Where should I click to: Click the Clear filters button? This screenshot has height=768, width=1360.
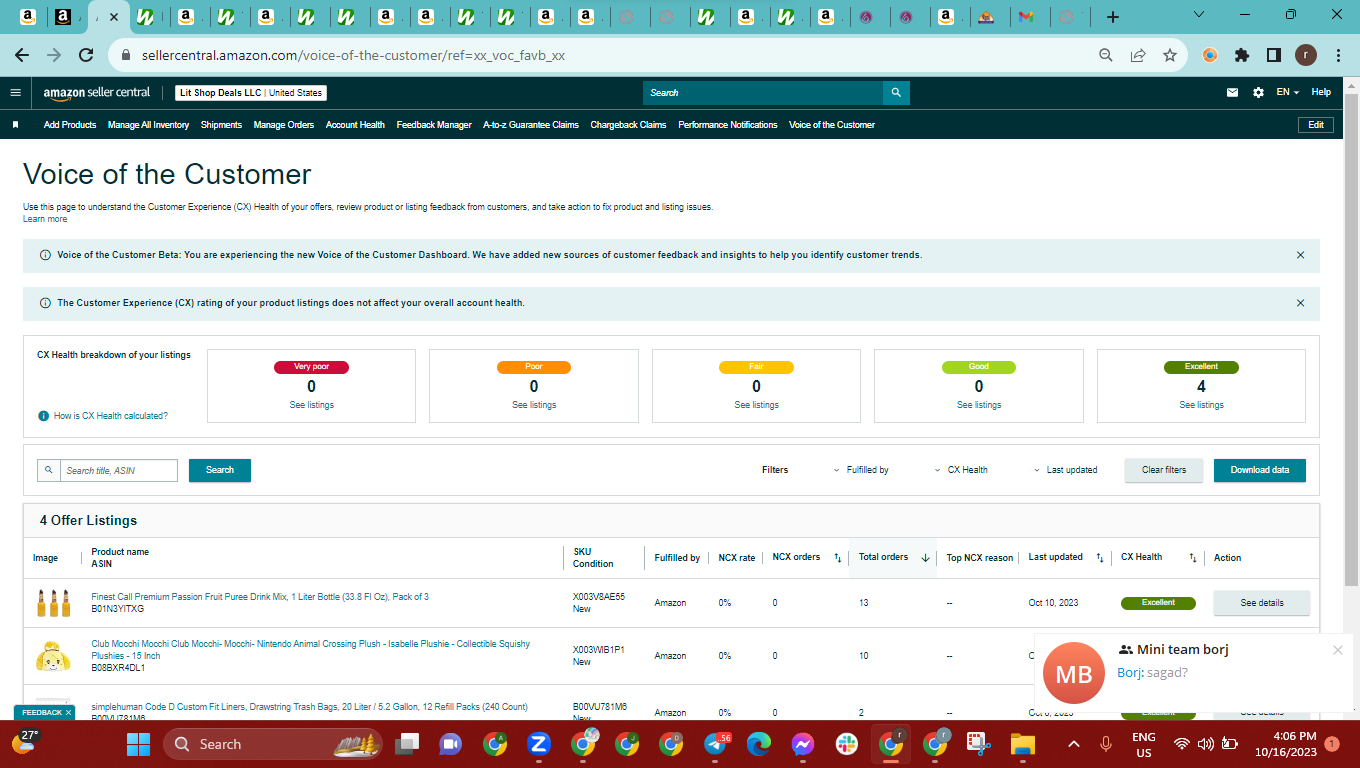(x=1164, y=470)
